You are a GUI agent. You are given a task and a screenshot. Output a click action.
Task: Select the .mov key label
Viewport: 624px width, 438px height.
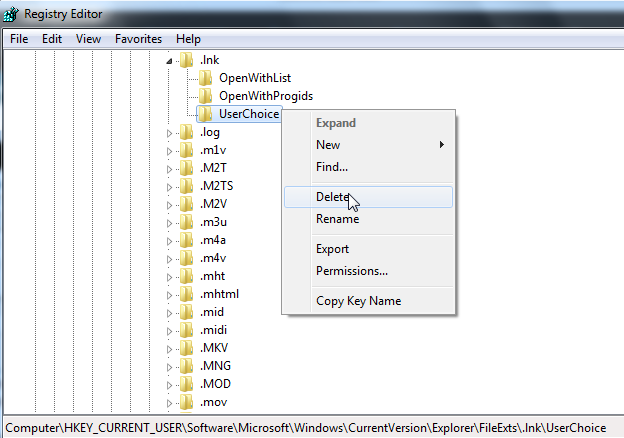point(213,402)
